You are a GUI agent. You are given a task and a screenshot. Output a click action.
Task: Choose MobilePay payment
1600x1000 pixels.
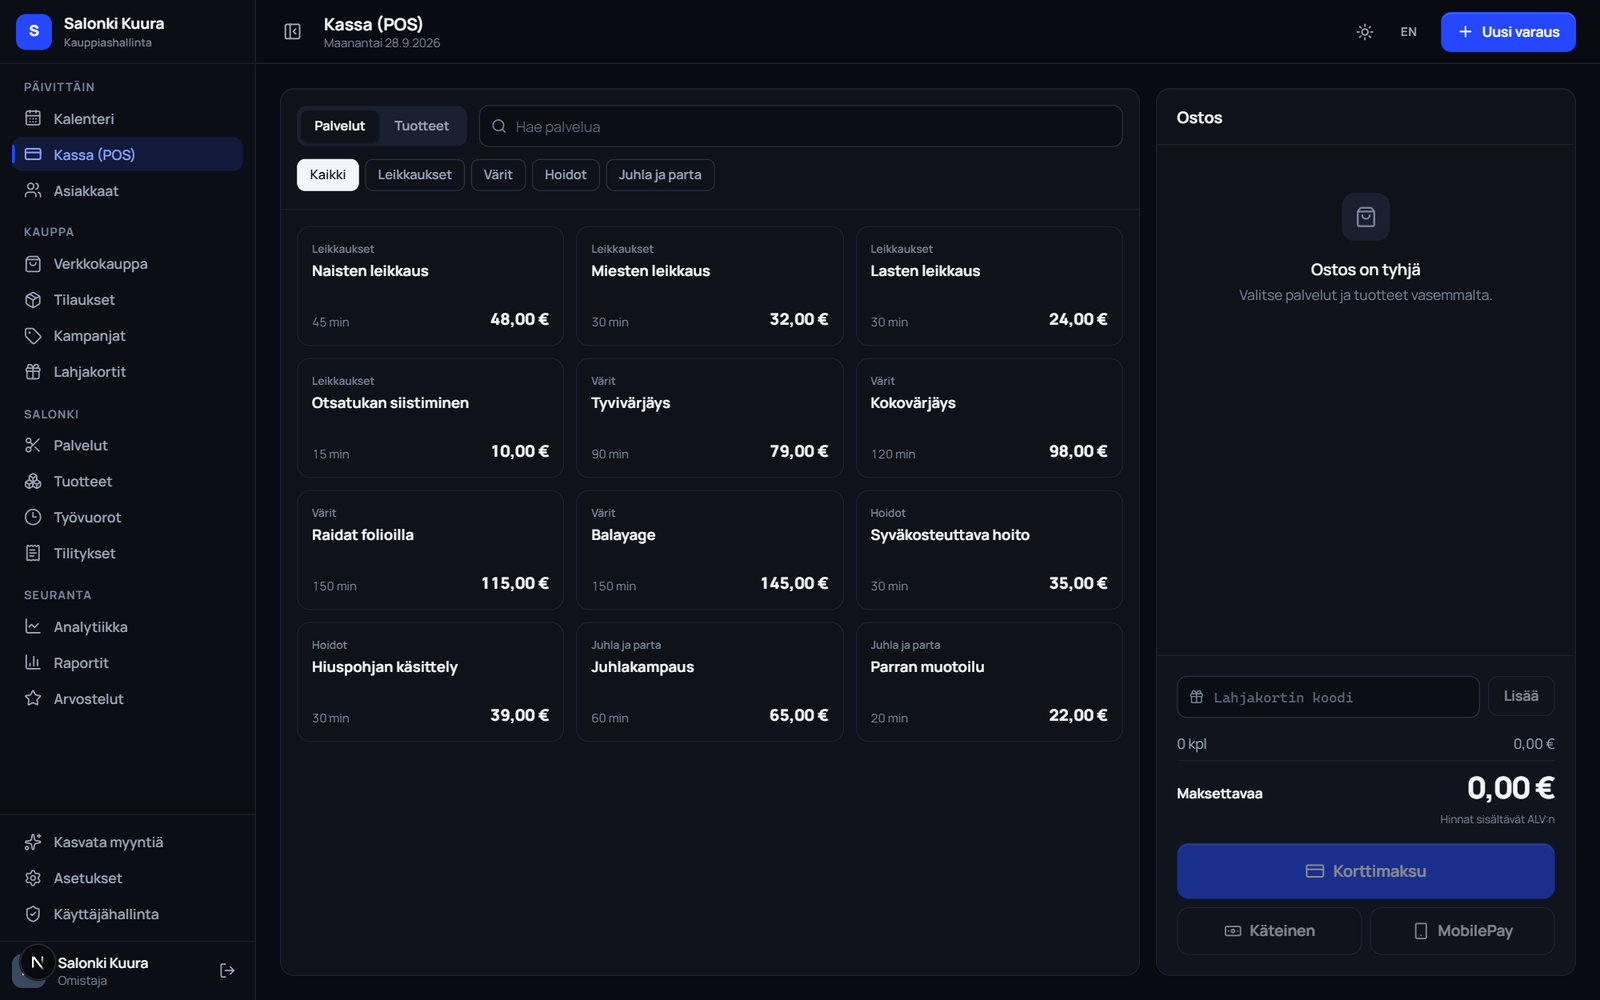point(1462,931)
